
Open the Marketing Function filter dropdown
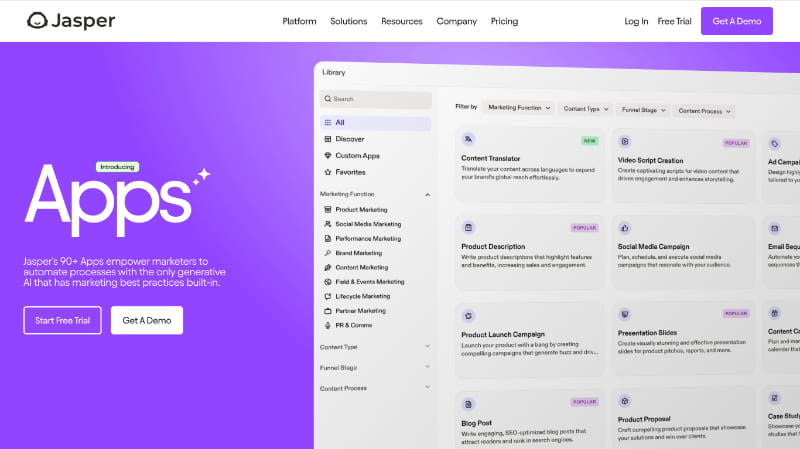point(518,108)
